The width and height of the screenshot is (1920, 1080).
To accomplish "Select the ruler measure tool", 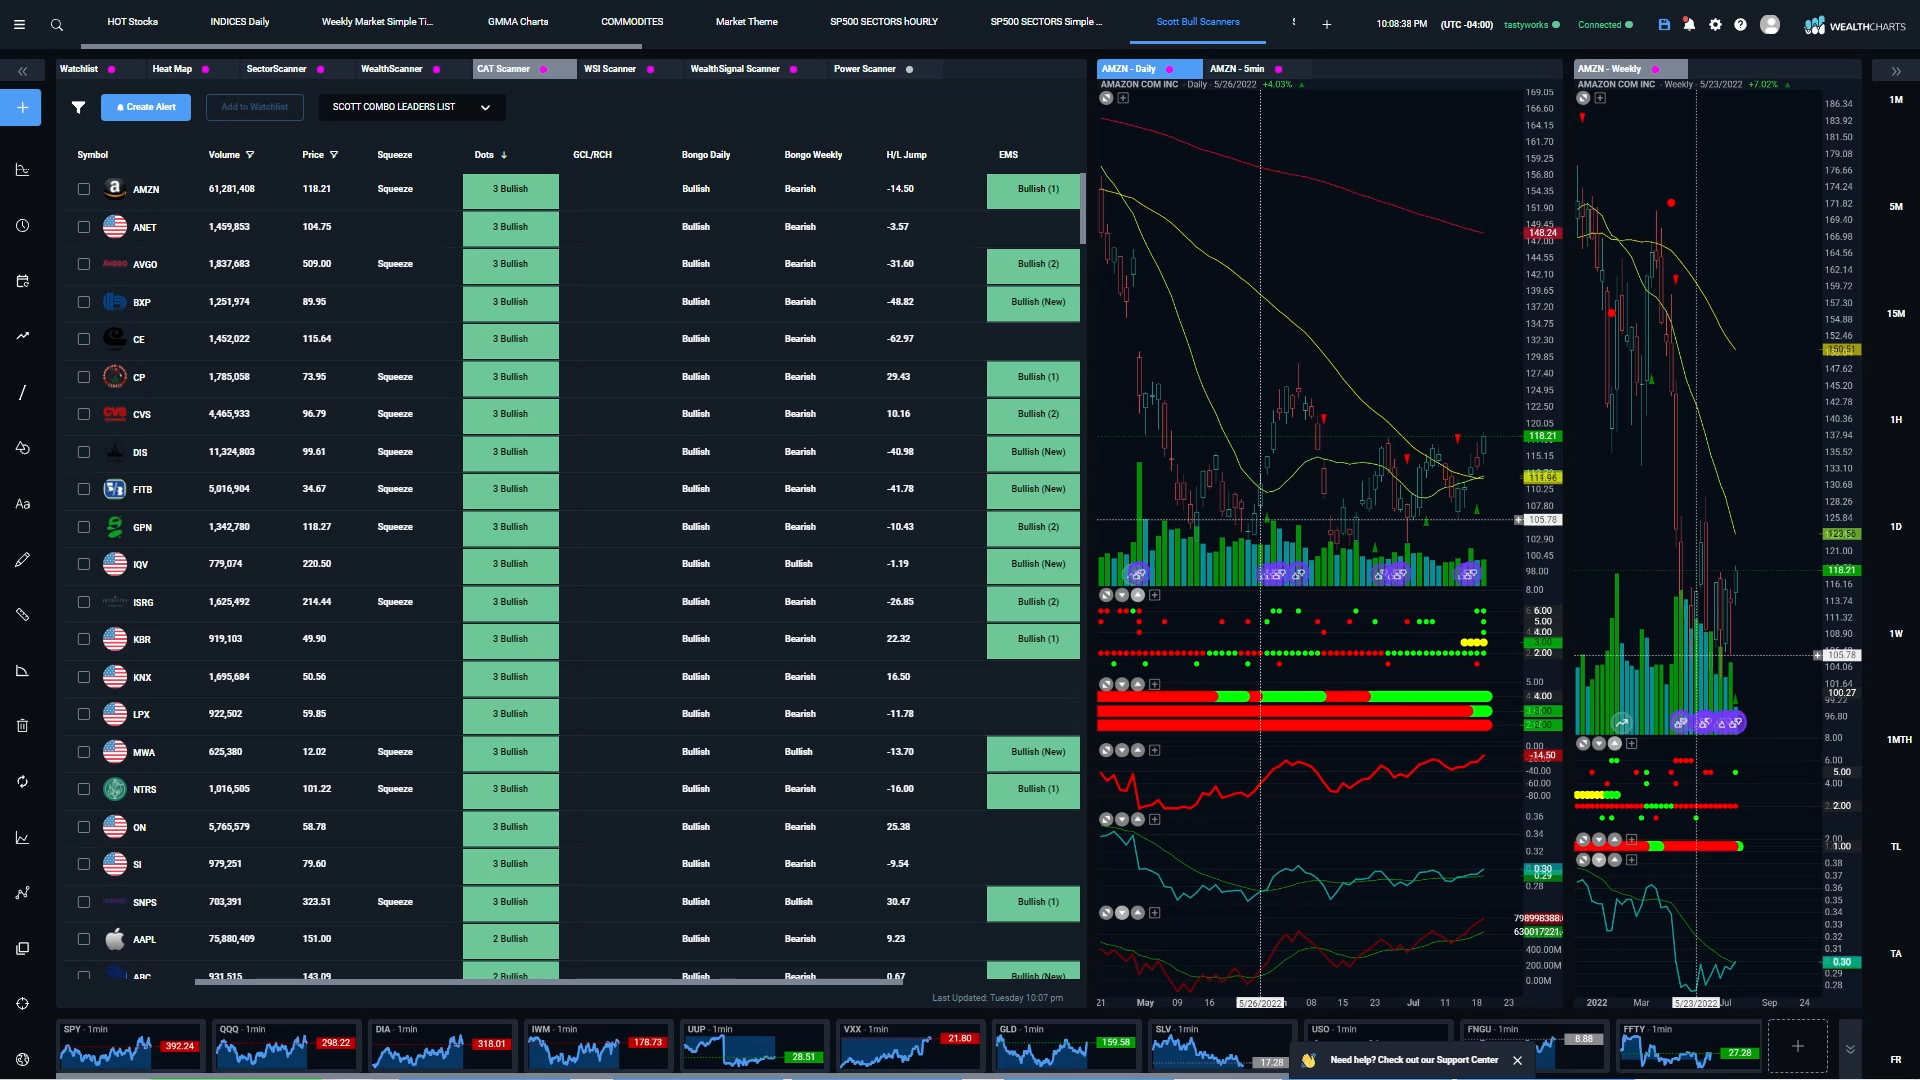I will [x=22, y=614].
